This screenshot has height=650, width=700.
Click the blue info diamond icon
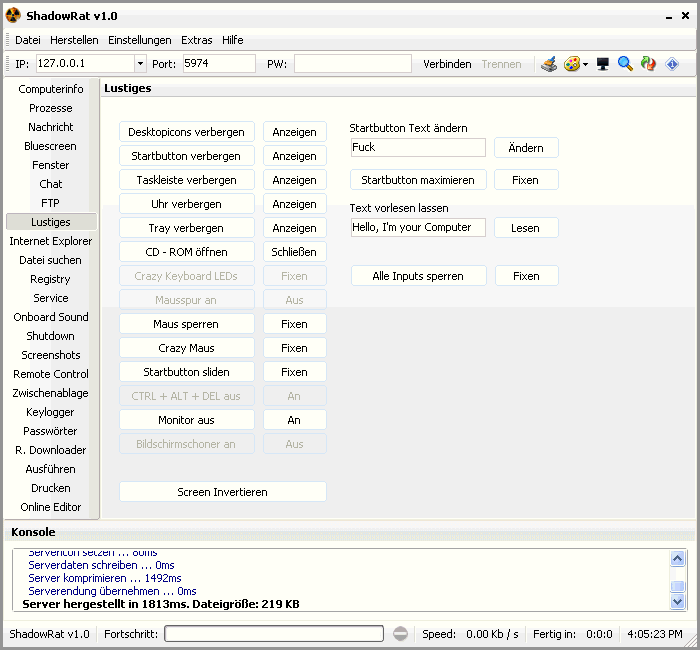[x=672, y=64]
